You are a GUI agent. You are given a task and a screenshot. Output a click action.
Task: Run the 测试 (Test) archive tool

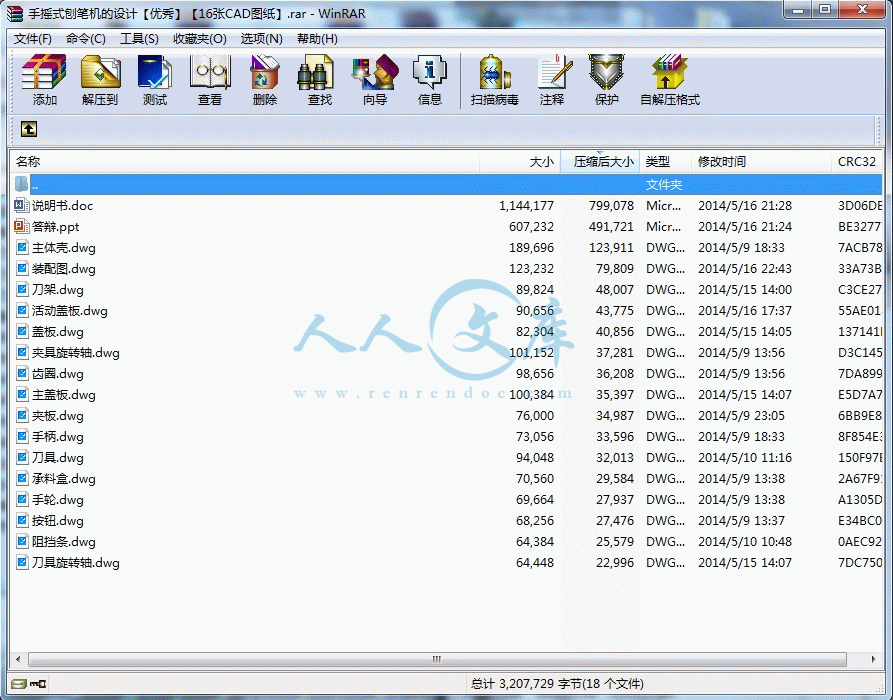154,72
